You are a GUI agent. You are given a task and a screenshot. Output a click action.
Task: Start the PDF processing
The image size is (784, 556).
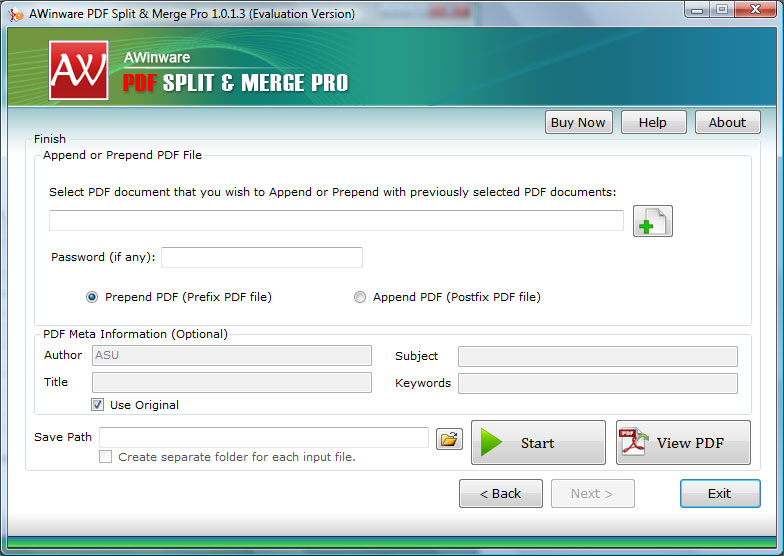(538, 442)
